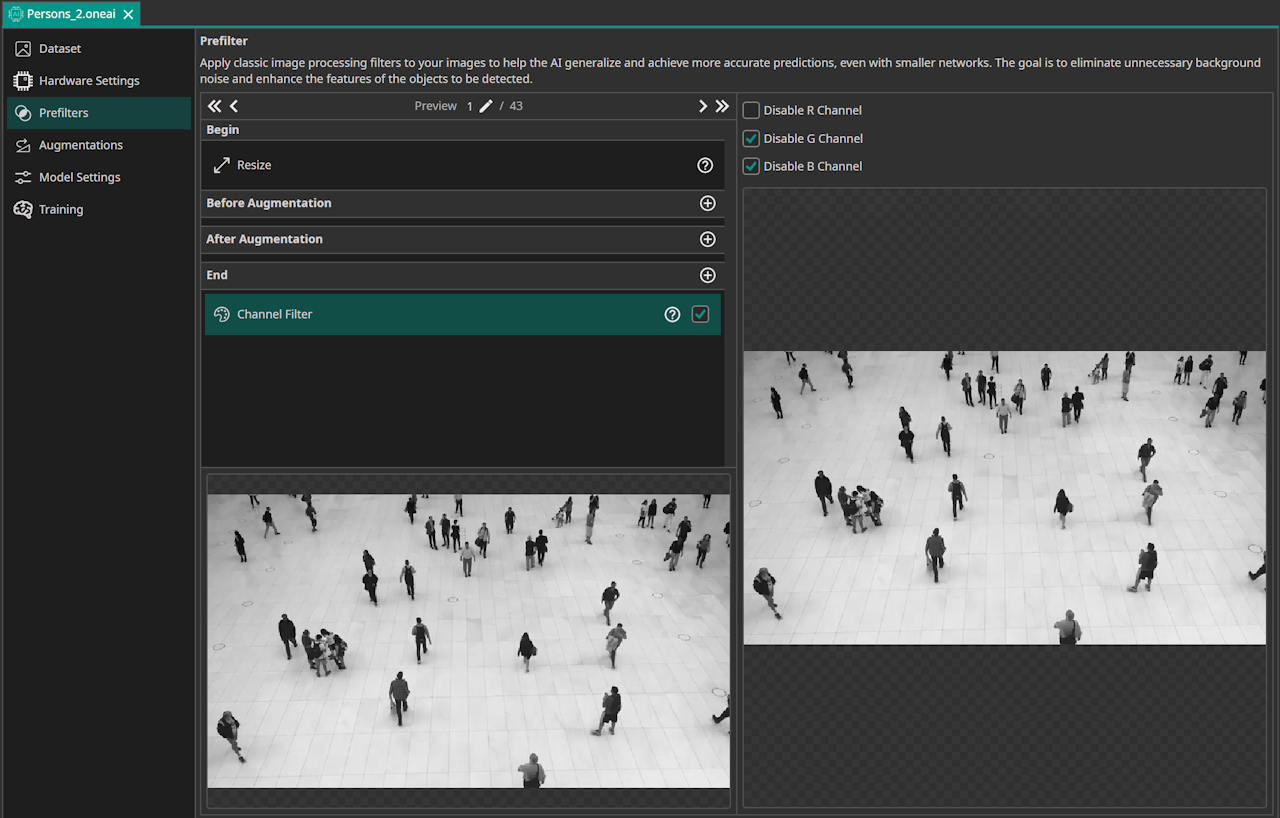Jump to the last preview image

click(x=722, y=105)
